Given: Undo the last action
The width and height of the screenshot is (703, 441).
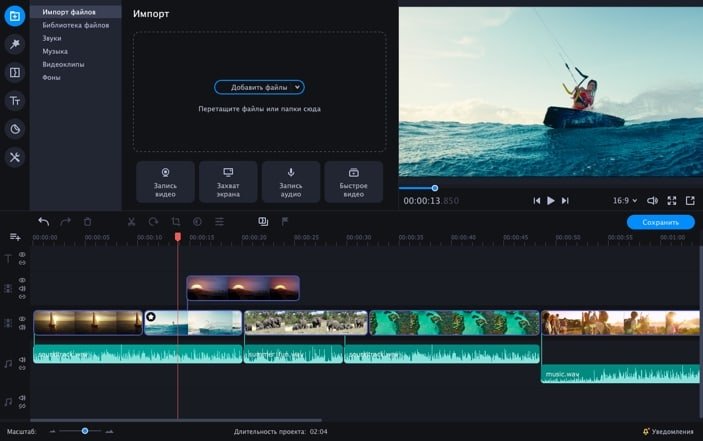Looking at the screenshot, I should tap(43, 222).
